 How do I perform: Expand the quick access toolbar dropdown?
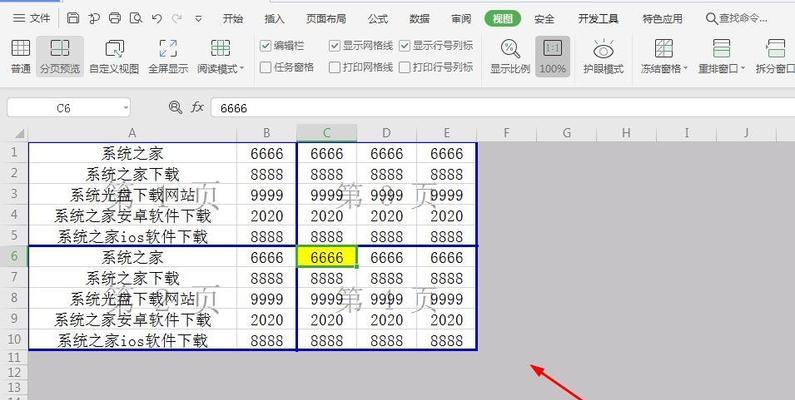pyautogui.click(x=198, y=19)
